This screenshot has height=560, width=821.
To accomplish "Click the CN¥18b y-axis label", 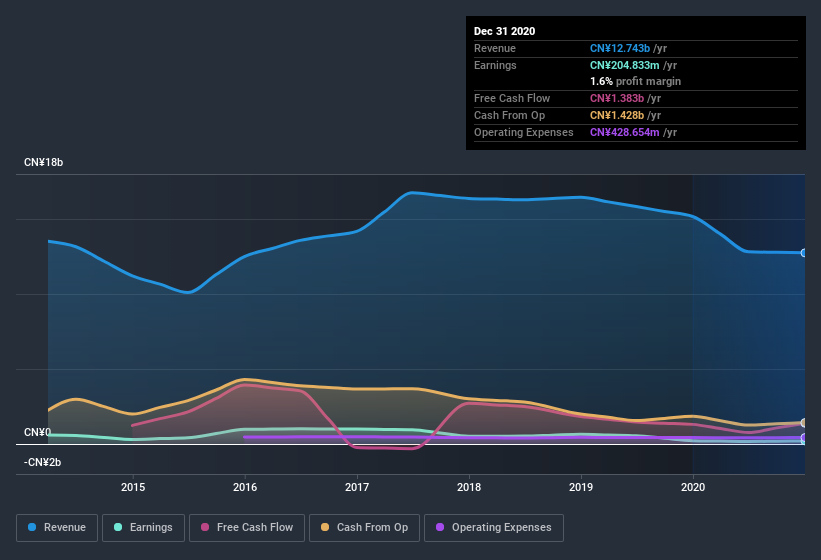I will [x=44, y=162].
